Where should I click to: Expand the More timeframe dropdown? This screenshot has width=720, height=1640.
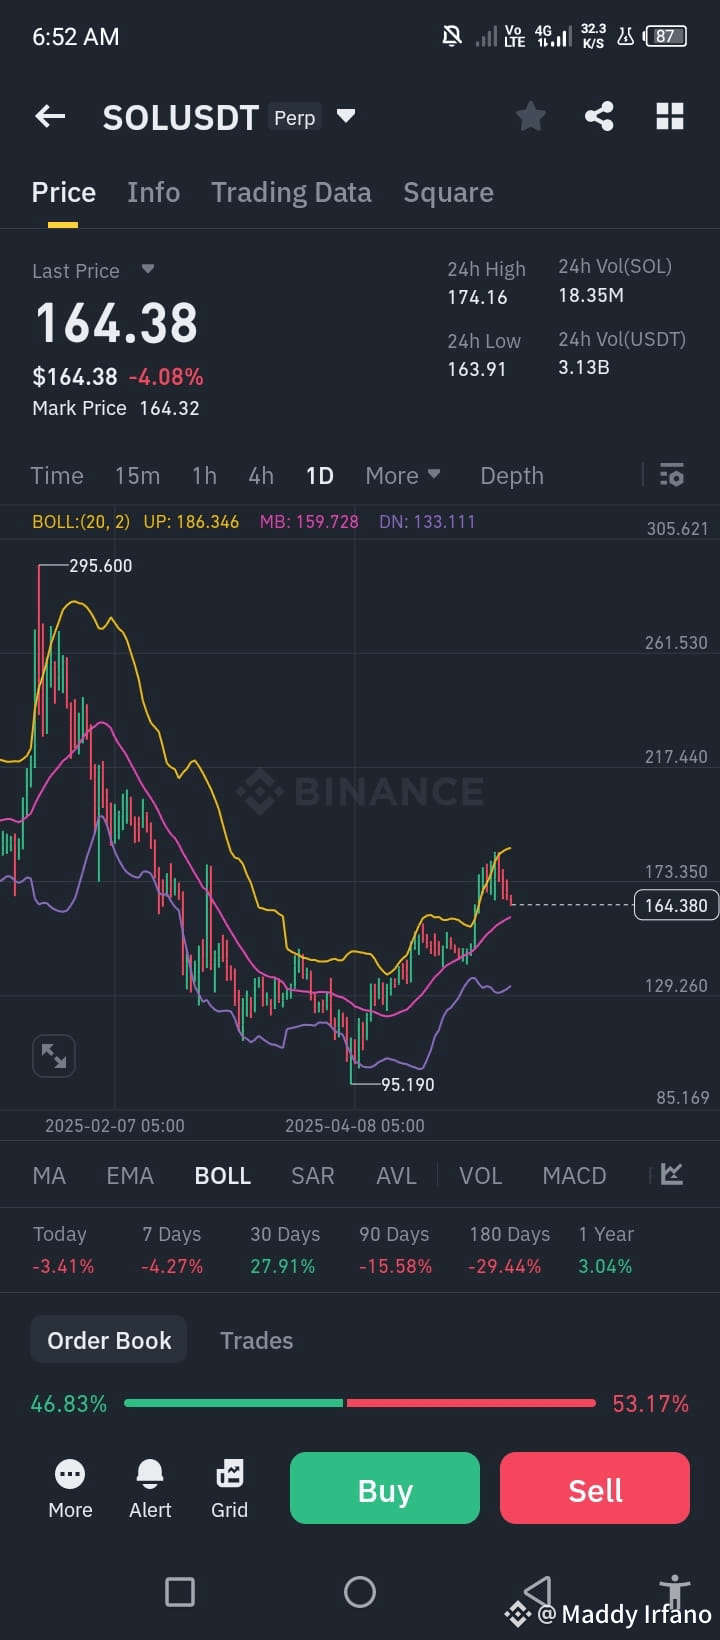[403, 475]
